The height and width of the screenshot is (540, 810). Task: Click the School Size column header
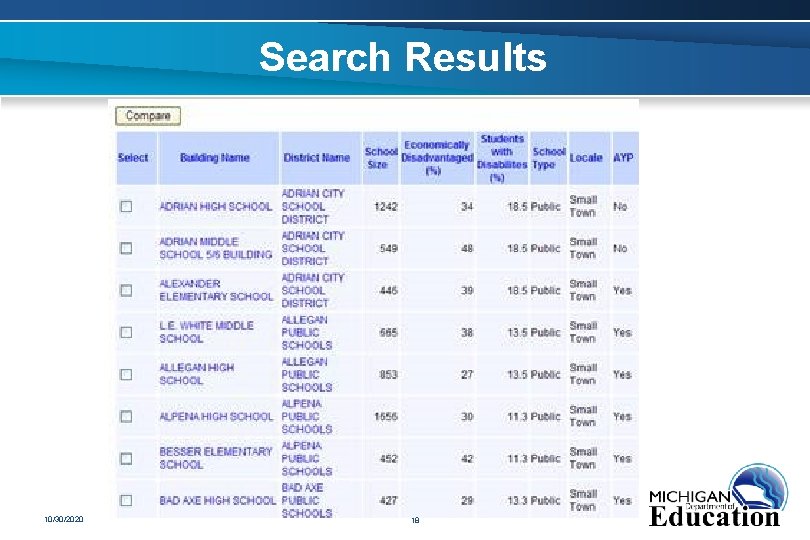(380, 158)
